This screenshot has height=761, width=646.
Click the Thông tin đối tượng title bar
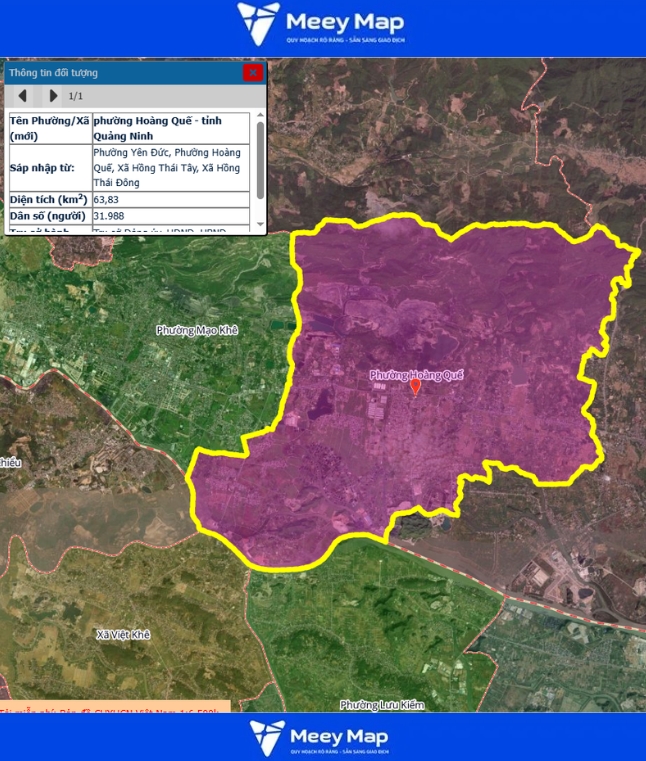[120, 72]
